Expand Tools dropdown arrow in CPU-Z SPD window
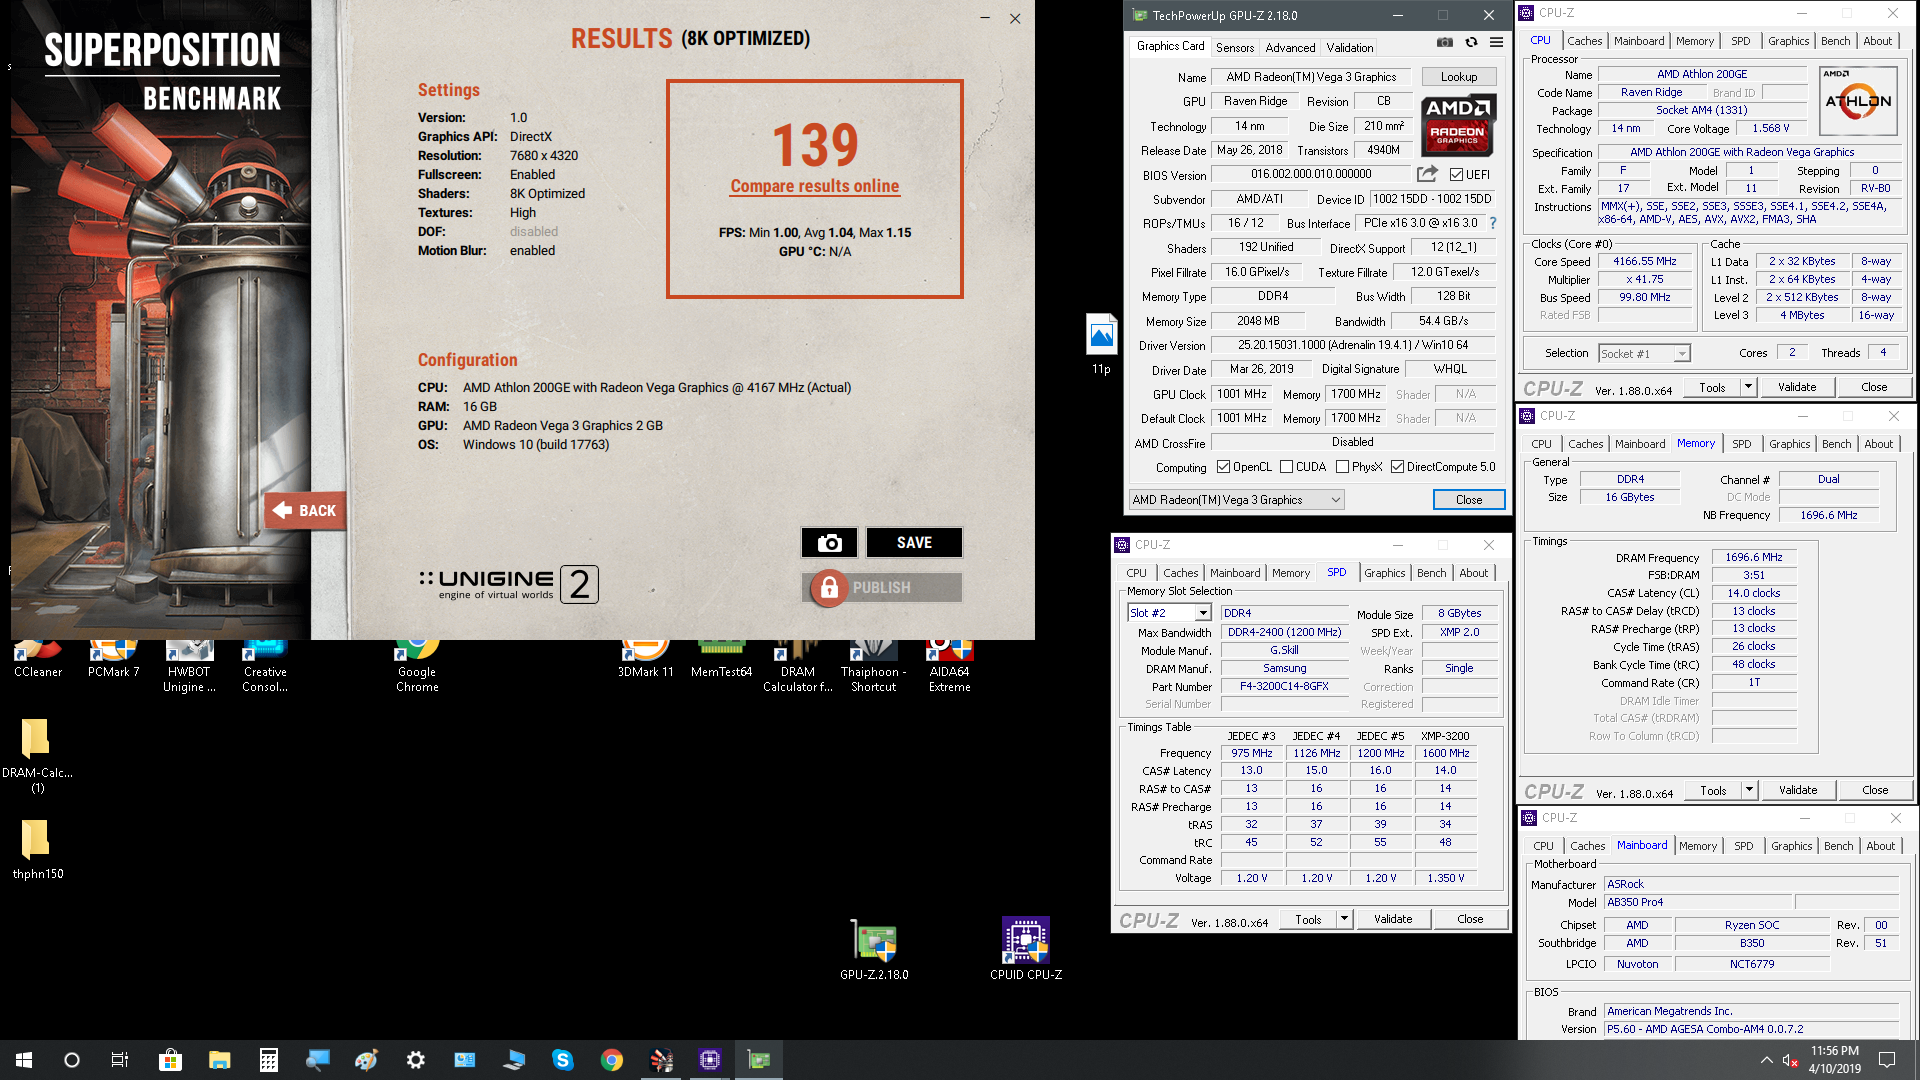This screenshot has width=1920, height=1080. click(x=1344, y=919)
